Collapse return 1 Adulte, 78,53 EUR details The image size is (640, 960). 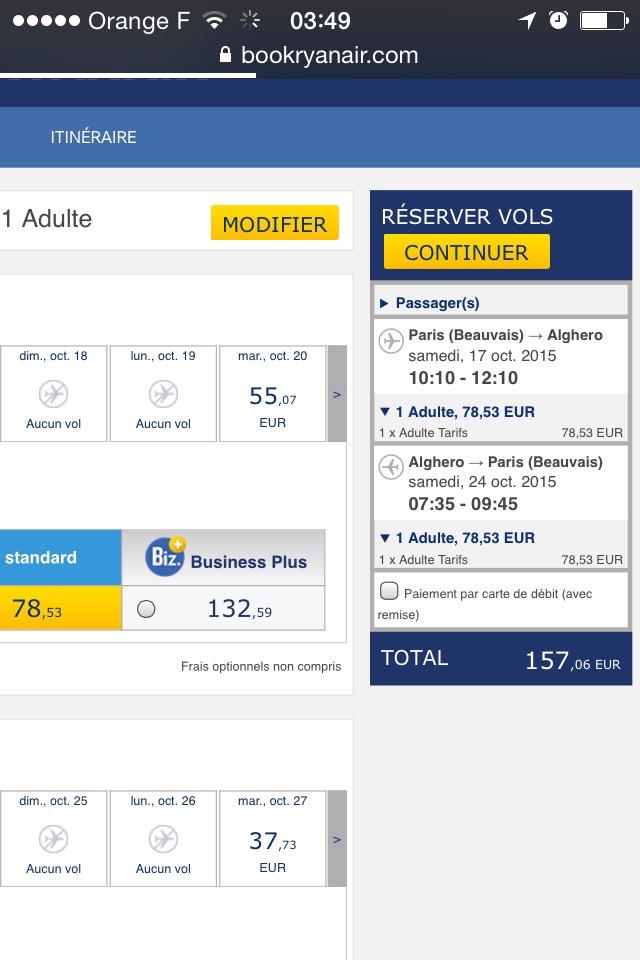[385, 537]
